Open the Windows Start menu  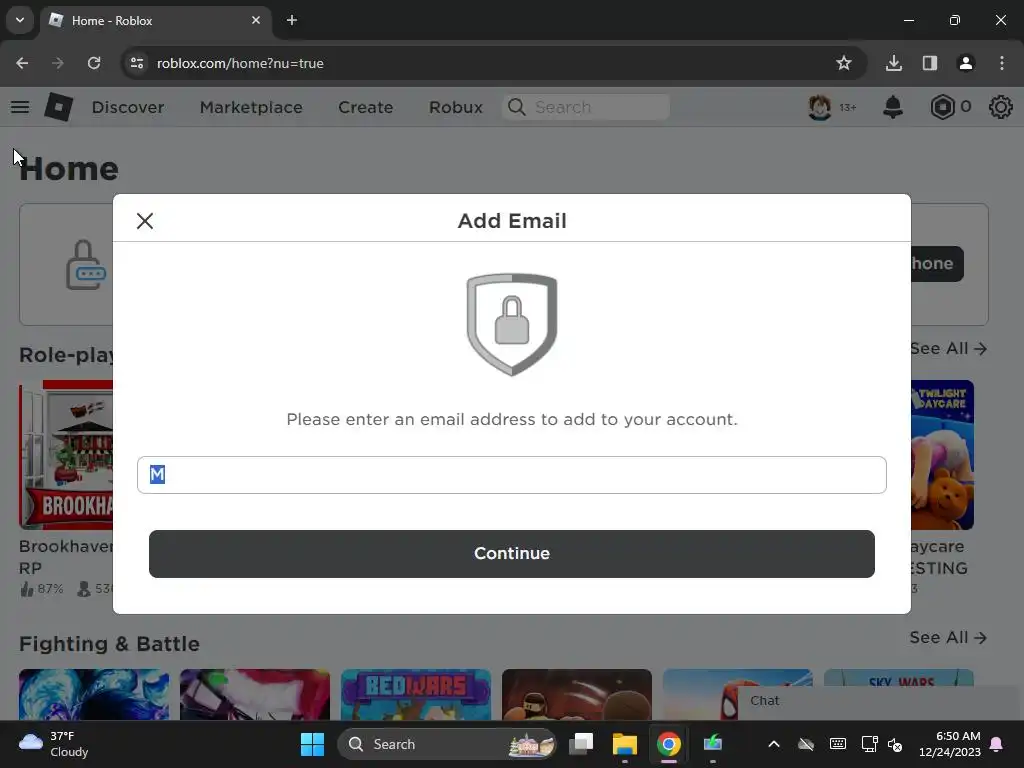(312, 744)
